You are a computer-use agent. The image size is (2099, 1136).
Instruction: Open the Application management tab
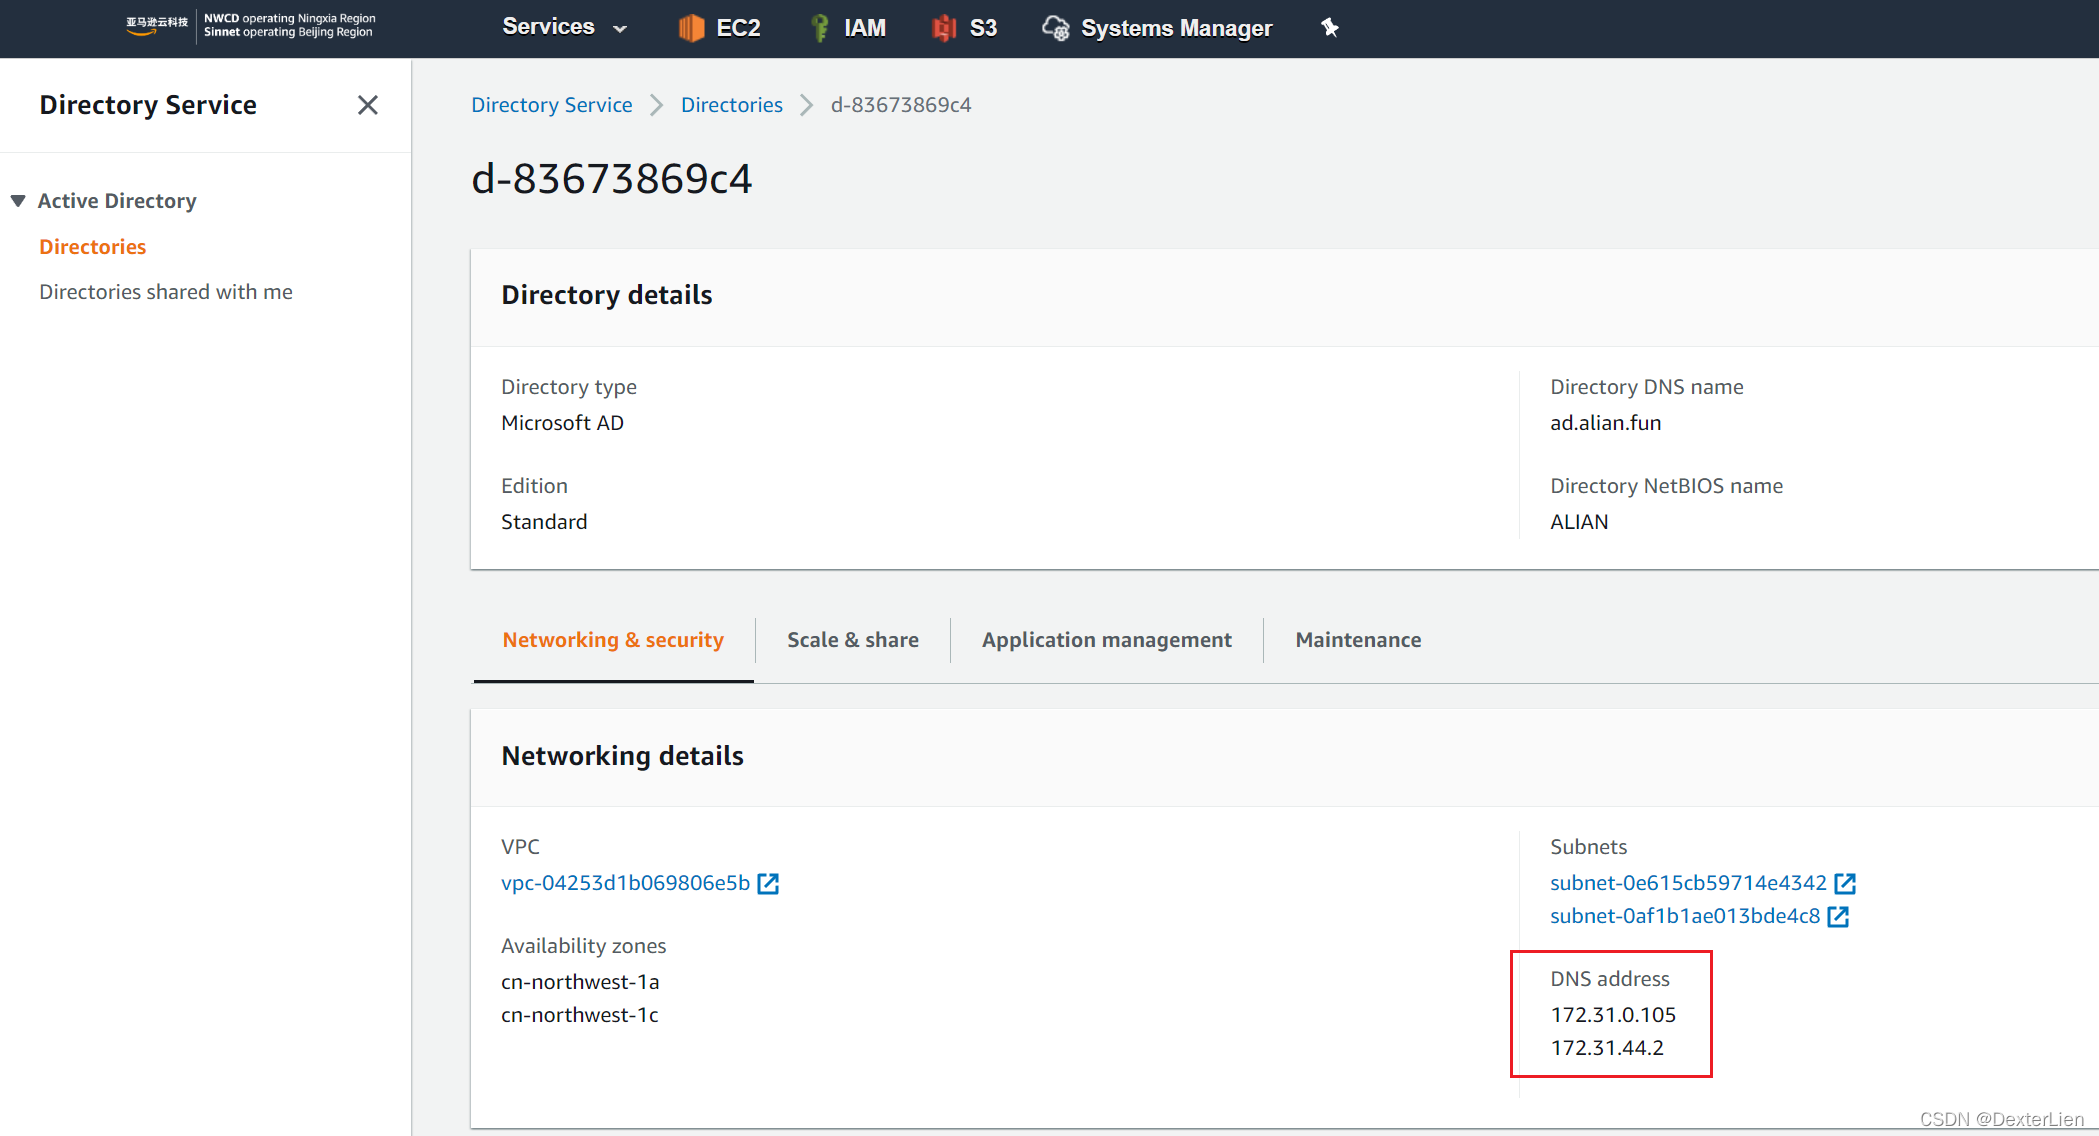(1106, 640)
